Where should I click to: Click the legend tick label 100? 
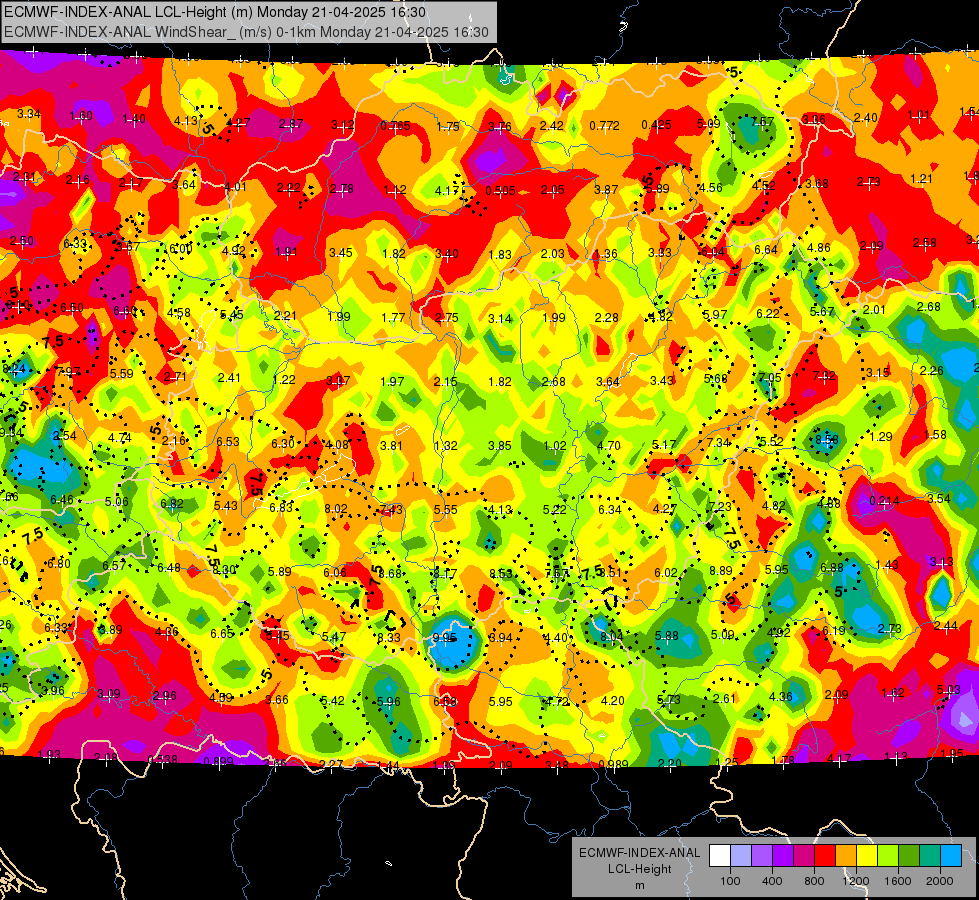click(x=730, y=881)
